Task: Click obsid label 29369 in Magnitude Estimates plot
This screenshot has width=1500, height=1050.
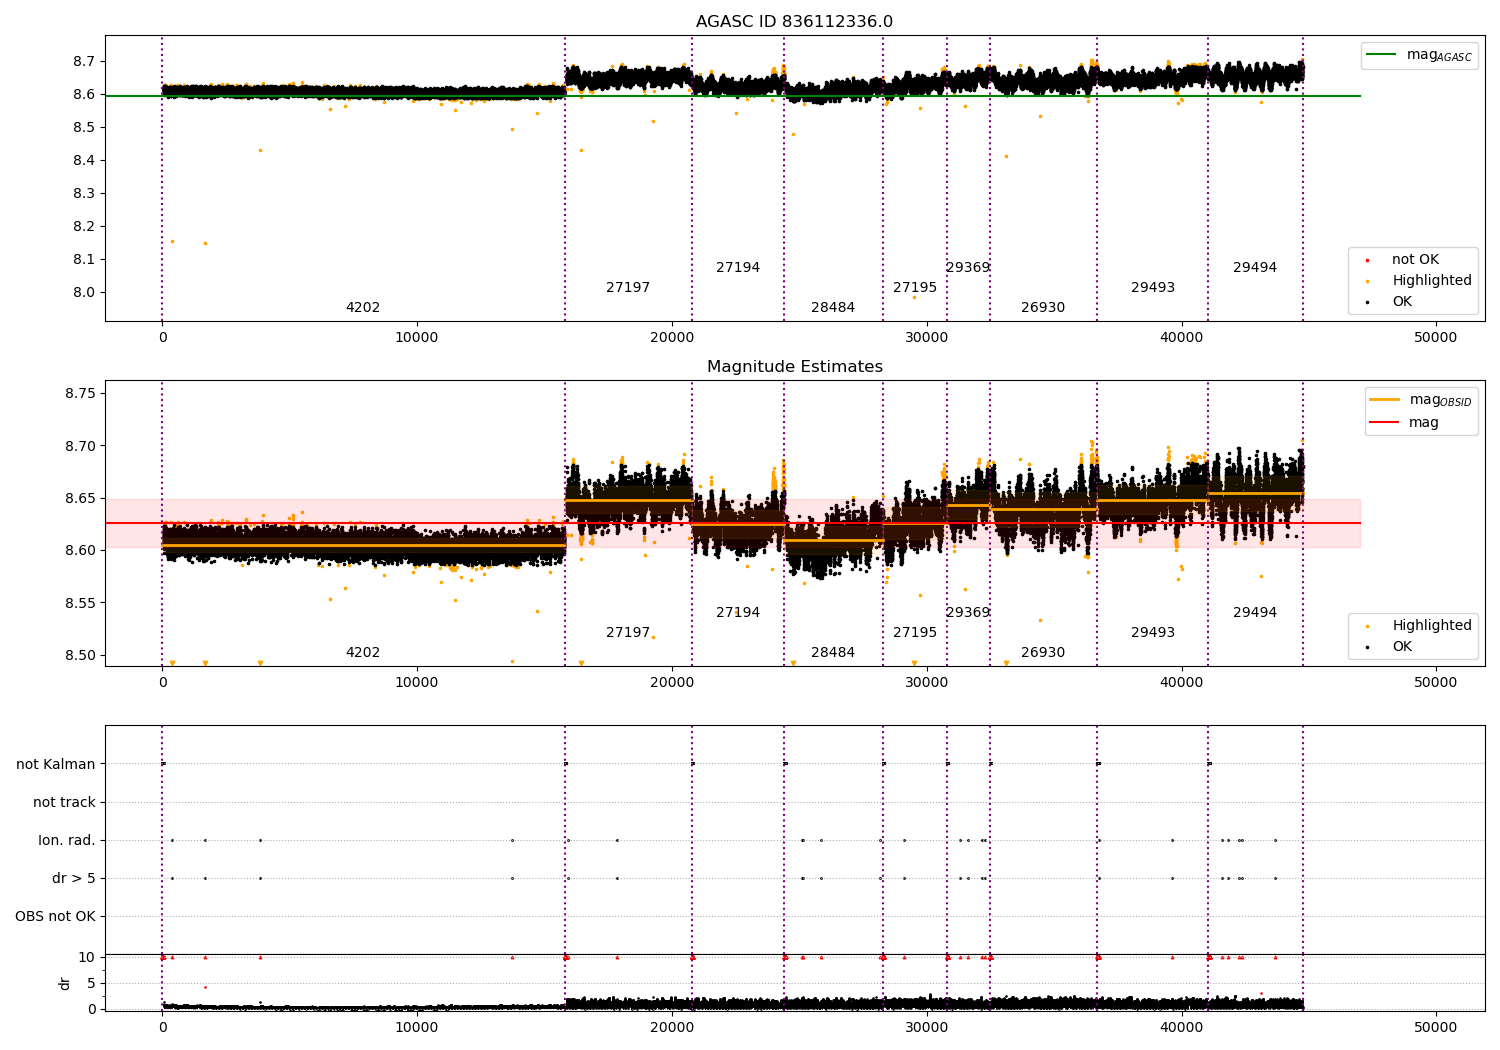Action: [x=968, y=613]
